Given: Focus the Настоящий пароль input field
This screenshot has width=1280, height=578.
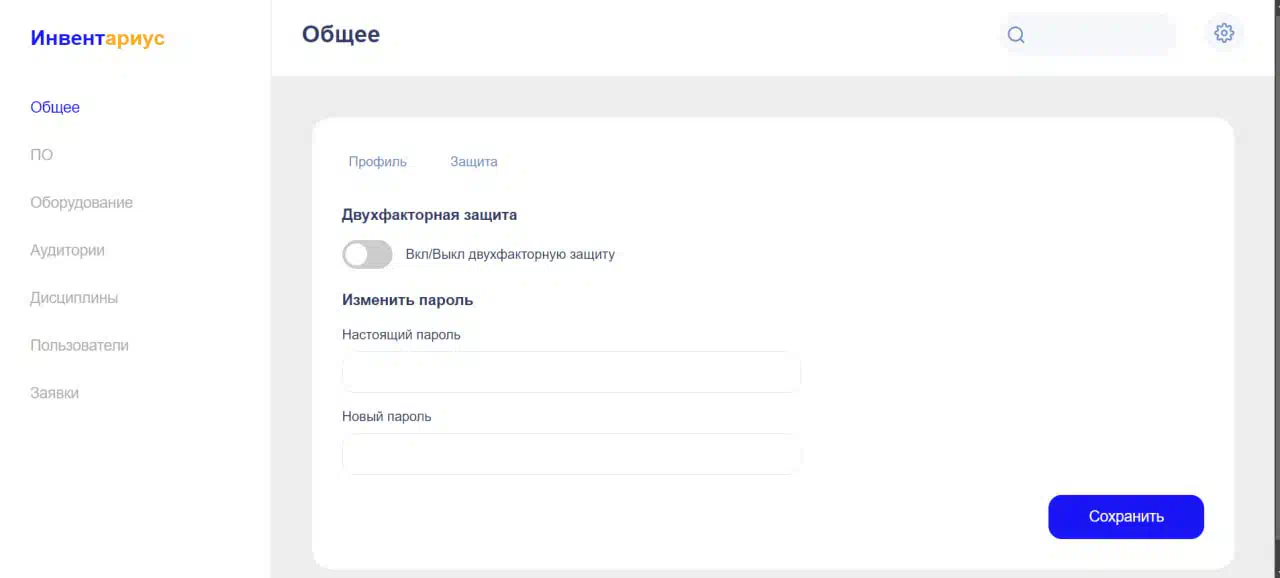Looking at the screenshot, I should pos(571,372).
